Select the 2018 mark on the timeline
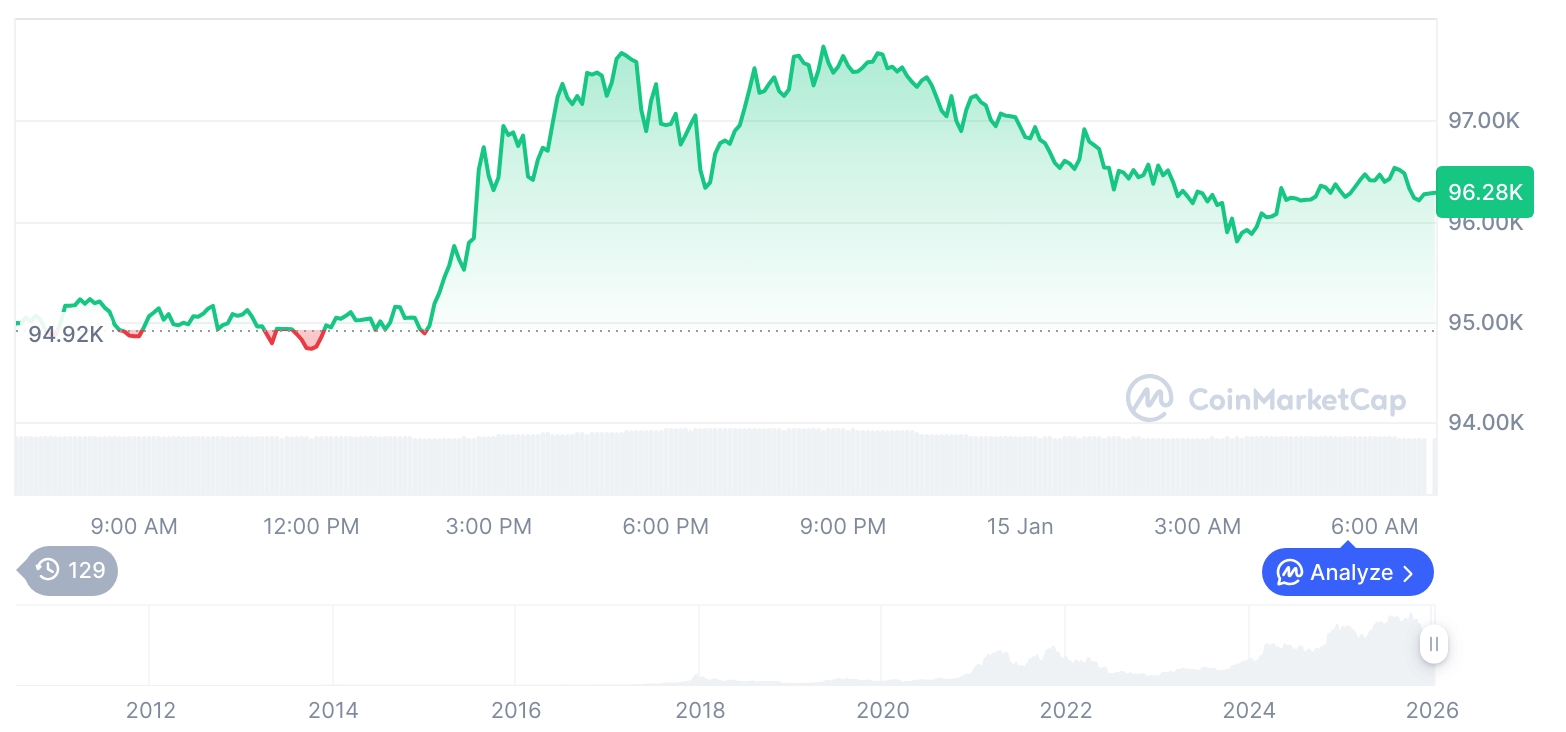 700,710
